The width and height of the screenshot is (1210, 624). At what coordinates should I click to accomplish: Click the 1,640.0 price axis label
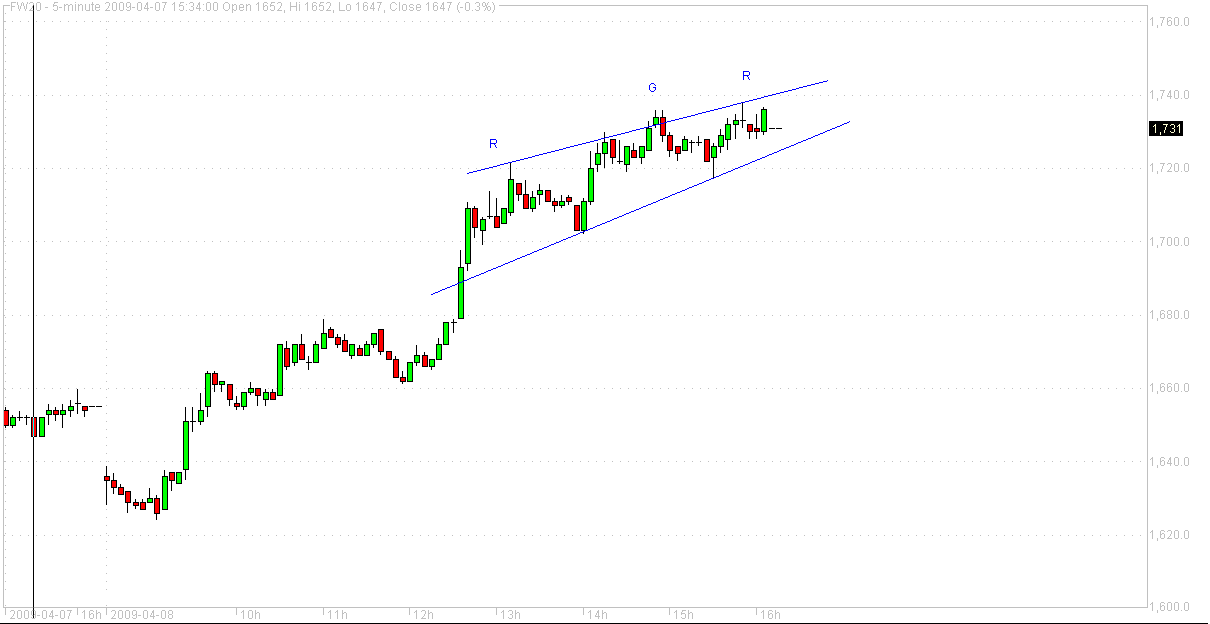pyautogui.click(x=1171, y=462)
